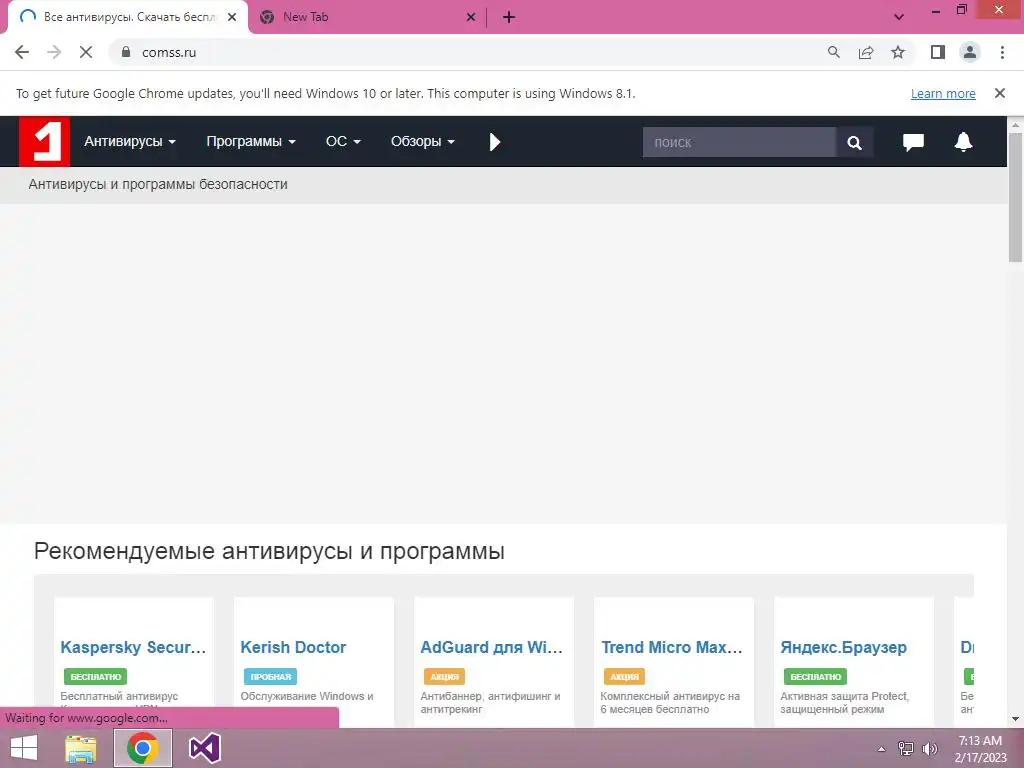Expand the ОС dropdown menu

(343, 142)
